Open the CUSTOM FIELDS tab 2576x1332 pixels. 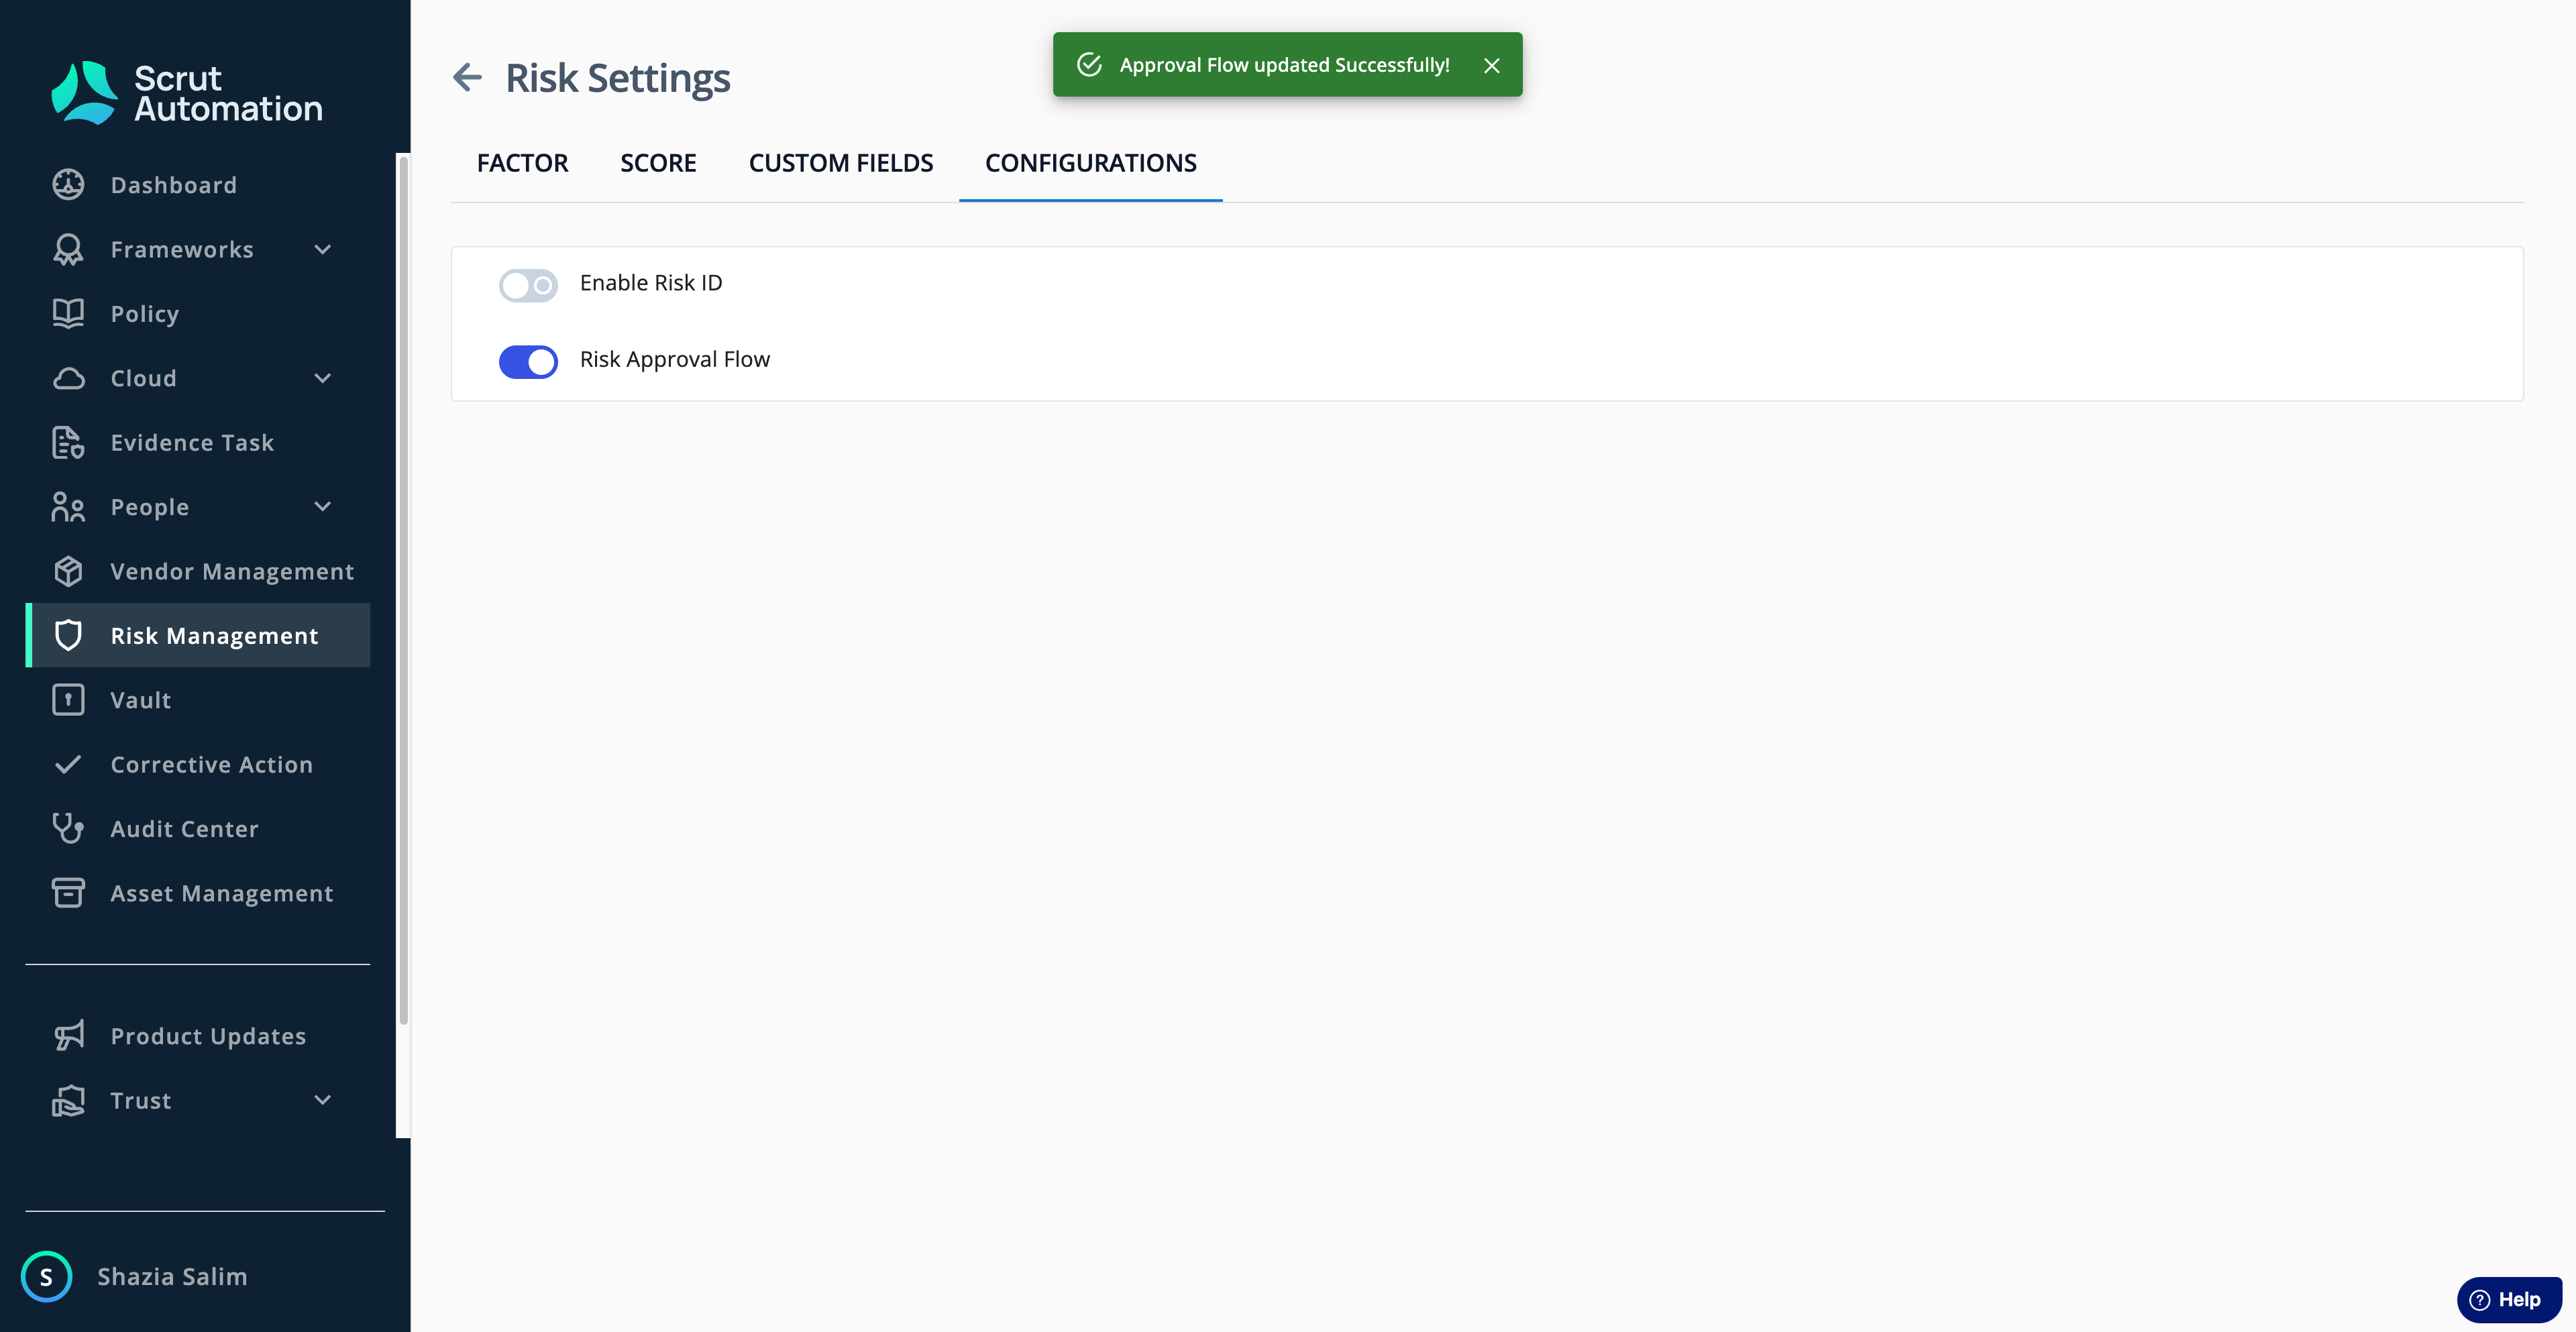tap(841, 163)
